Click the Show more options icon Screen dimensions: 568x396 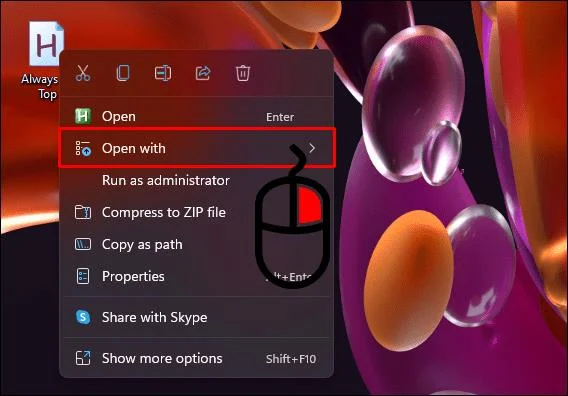point(83,358)
